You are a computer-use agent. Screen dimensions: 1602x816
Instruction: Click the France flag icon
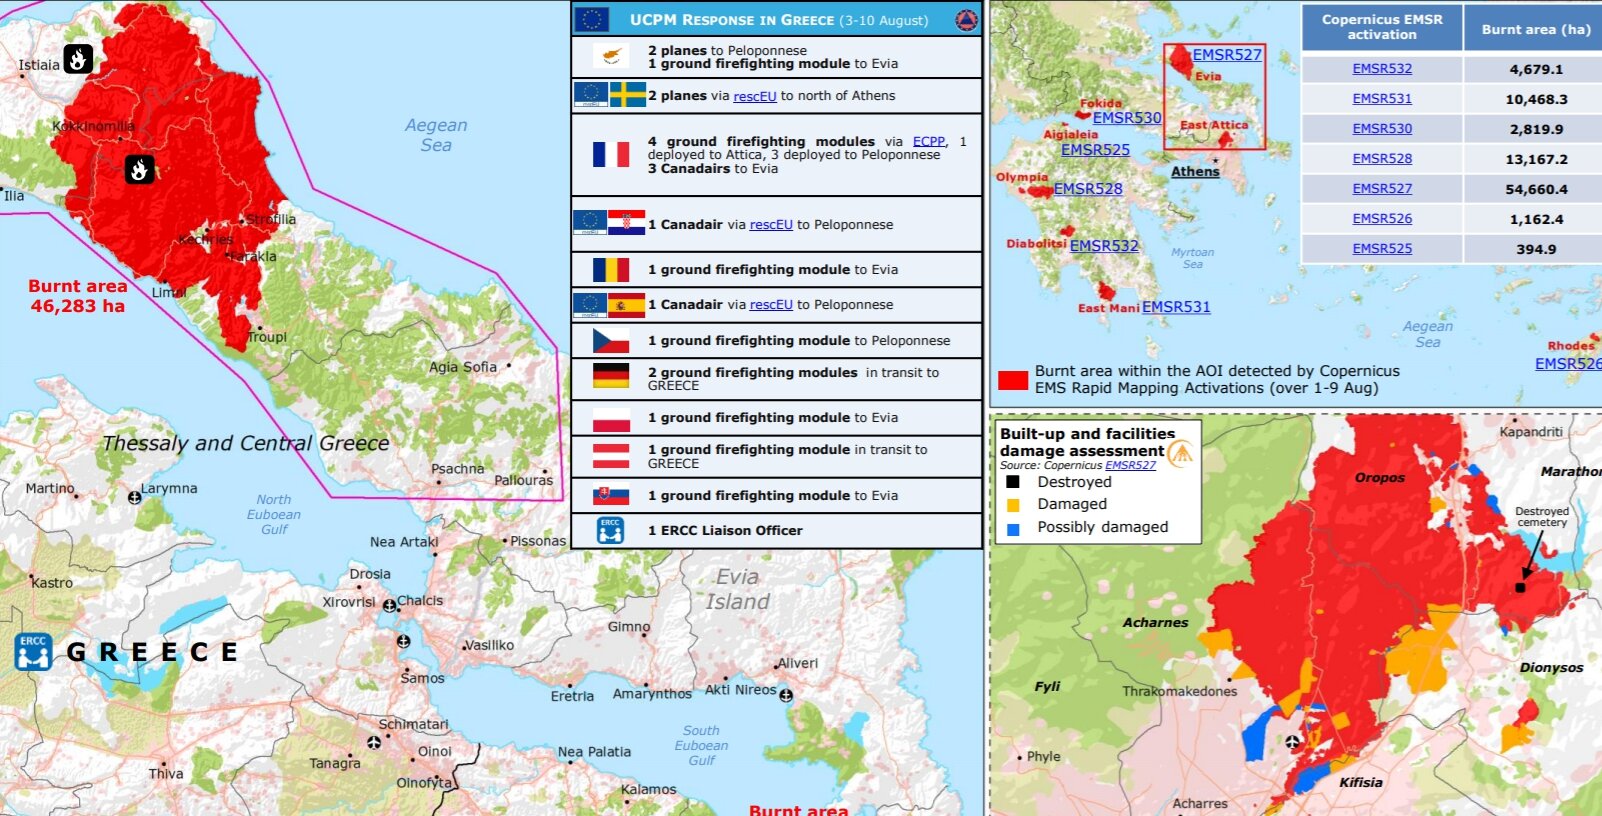(x=611, y=154)
